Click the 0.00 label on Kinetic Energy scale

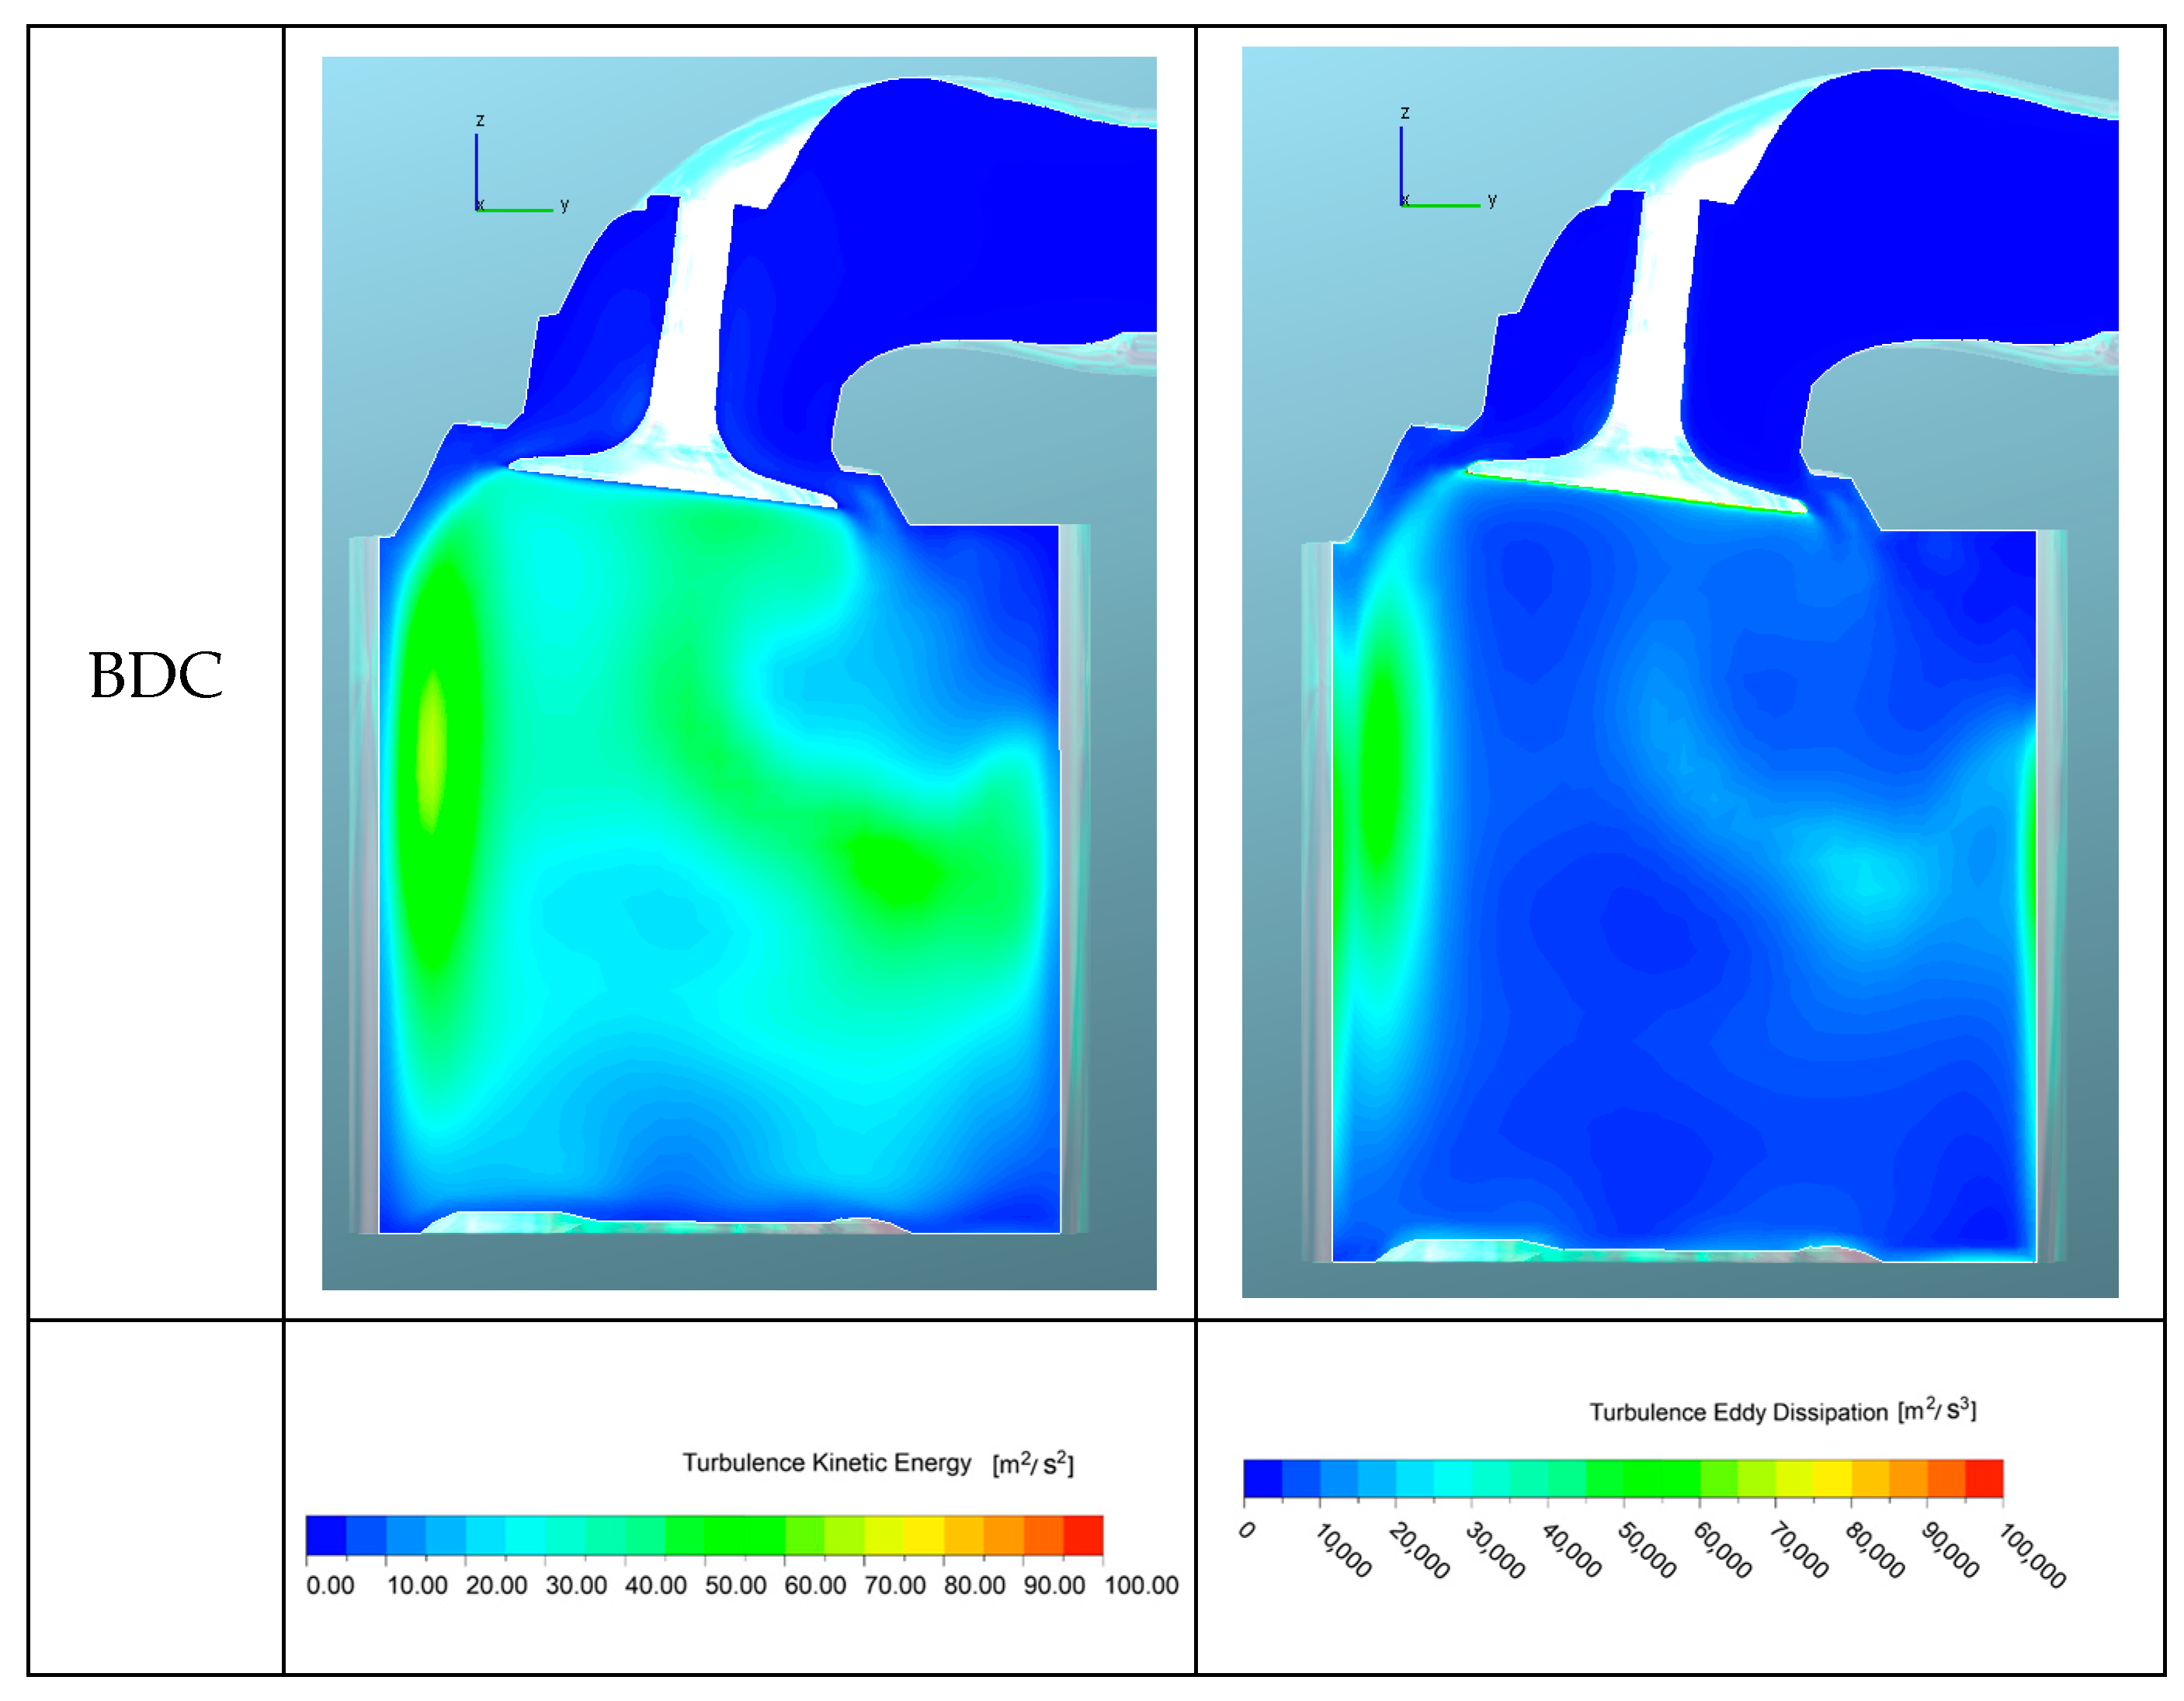(x=330, y=1586)
